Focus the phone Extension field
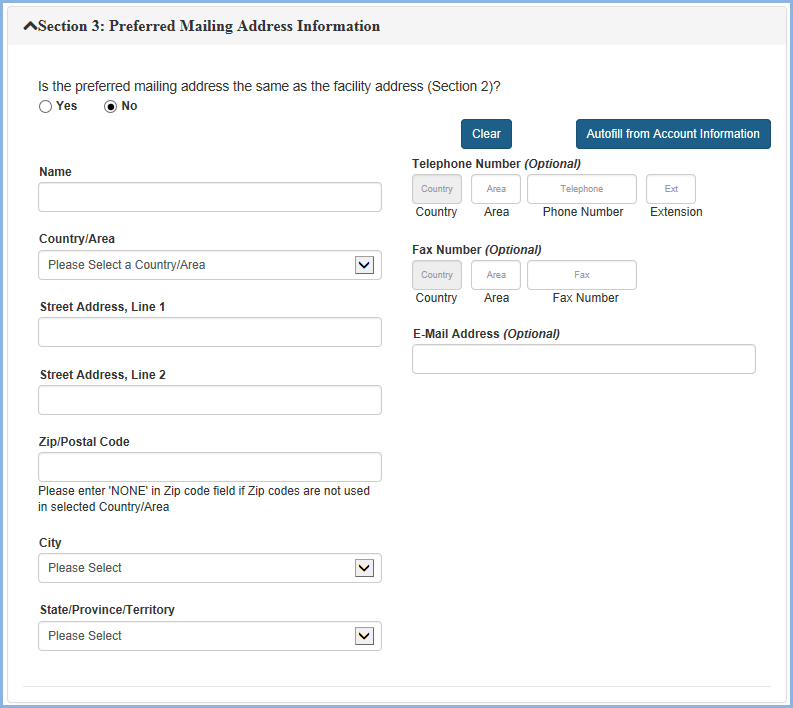The width and height of the screenshot is (793, 708). coord(671,189)
